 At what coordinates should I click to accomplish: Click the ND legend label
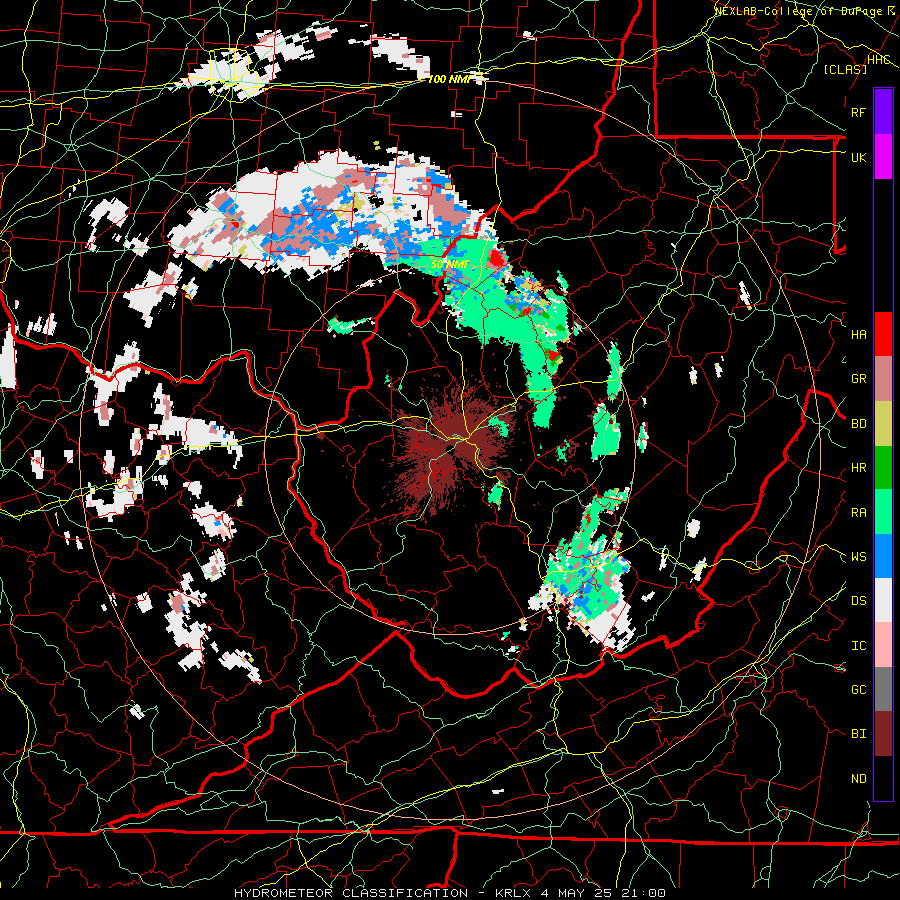point(858,779)
